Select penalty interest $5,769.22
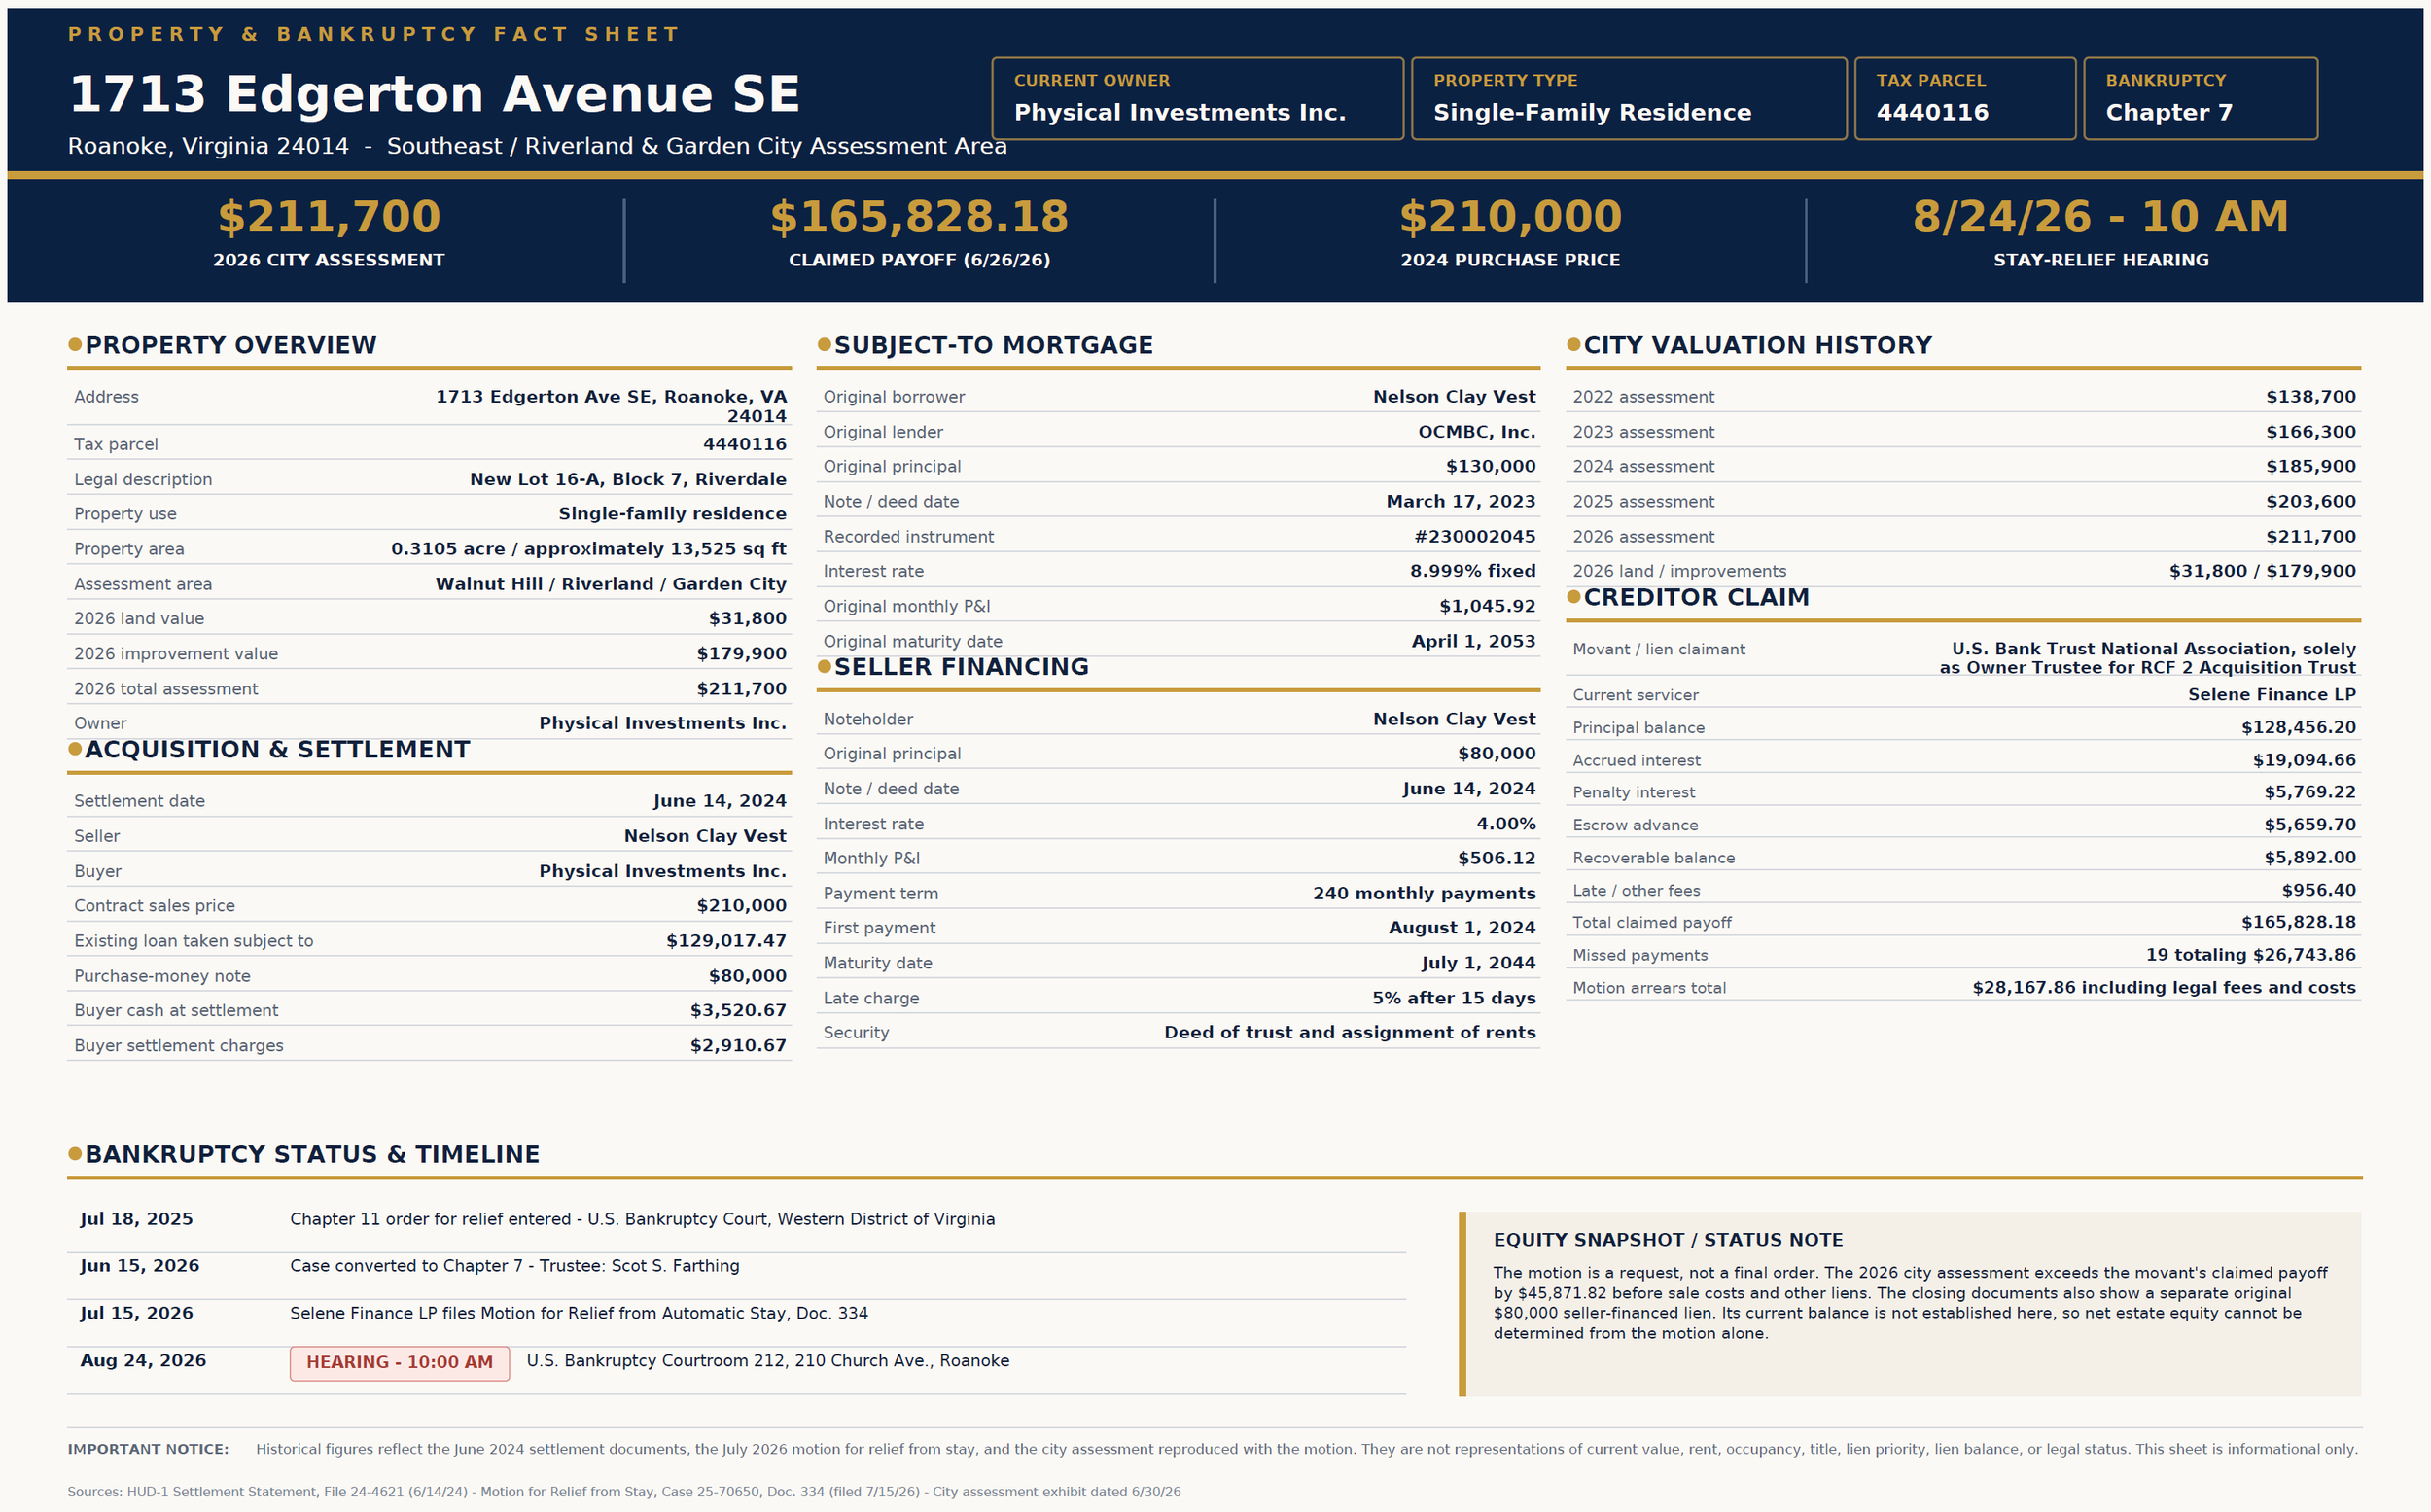The image size is (2431, 1512). pos(2310,792)
